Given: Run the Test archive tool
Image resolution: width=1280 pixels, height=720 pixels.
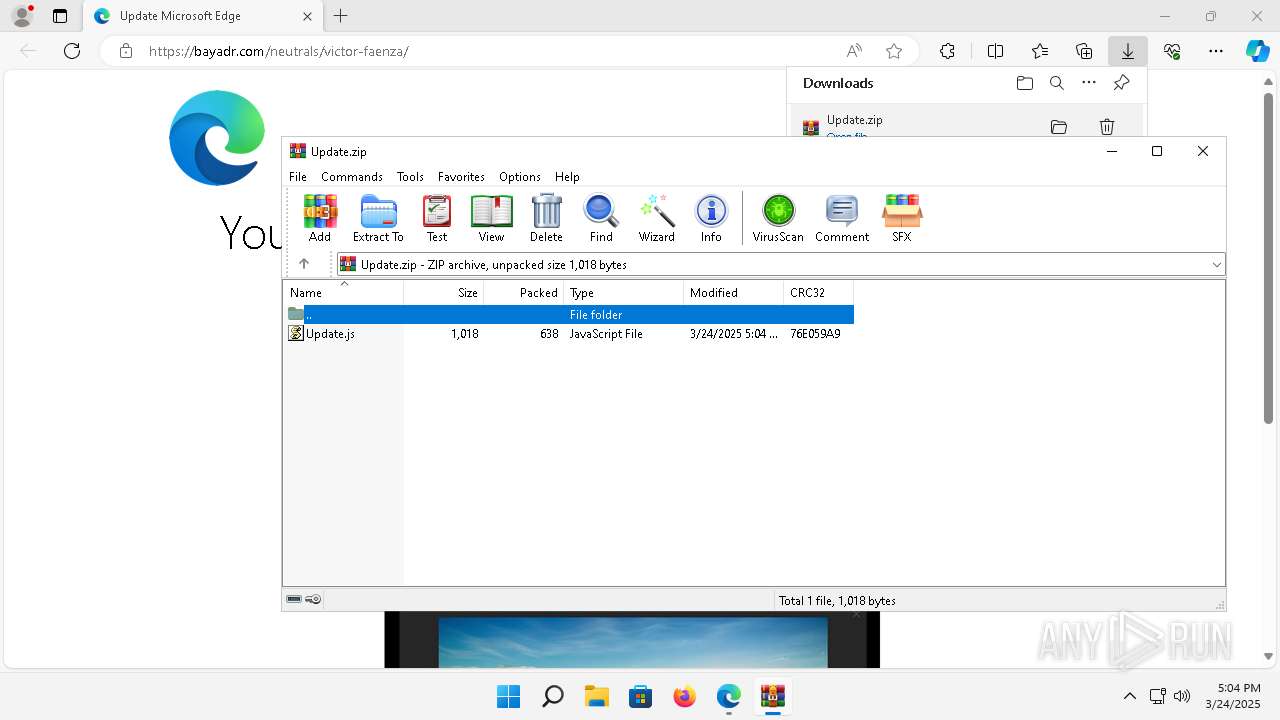Looking at the screenshot, I should click(437, 218).
